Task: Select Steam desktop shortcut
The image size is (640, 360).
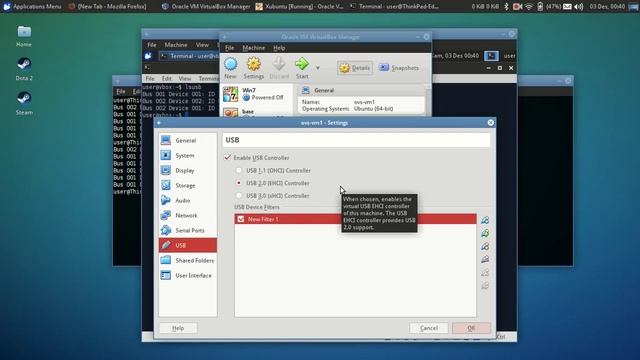Action: [x=24, y=104]
